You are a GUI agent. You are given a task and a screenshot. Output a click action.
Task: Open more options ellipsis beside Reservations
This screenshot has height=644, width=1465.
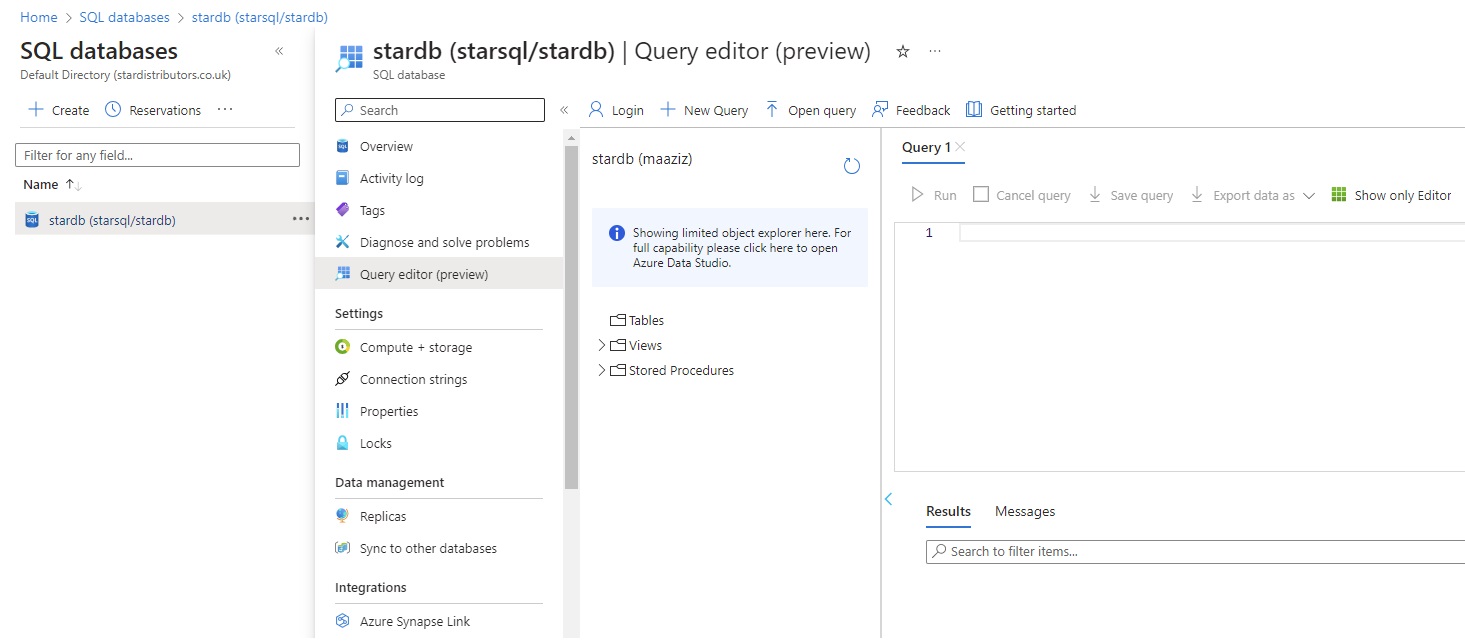(225, 109)
